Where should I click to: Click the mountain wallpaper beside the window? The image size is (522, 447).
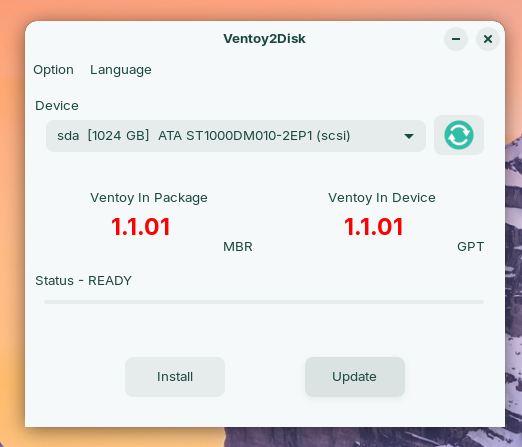[x=513, y=267]
